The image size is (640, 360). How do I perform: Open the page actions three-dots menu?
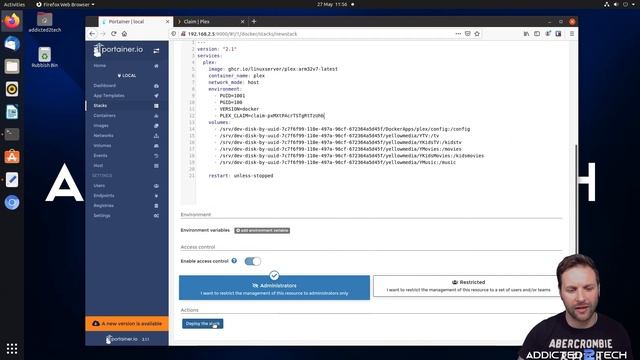(x=458, y=34)
